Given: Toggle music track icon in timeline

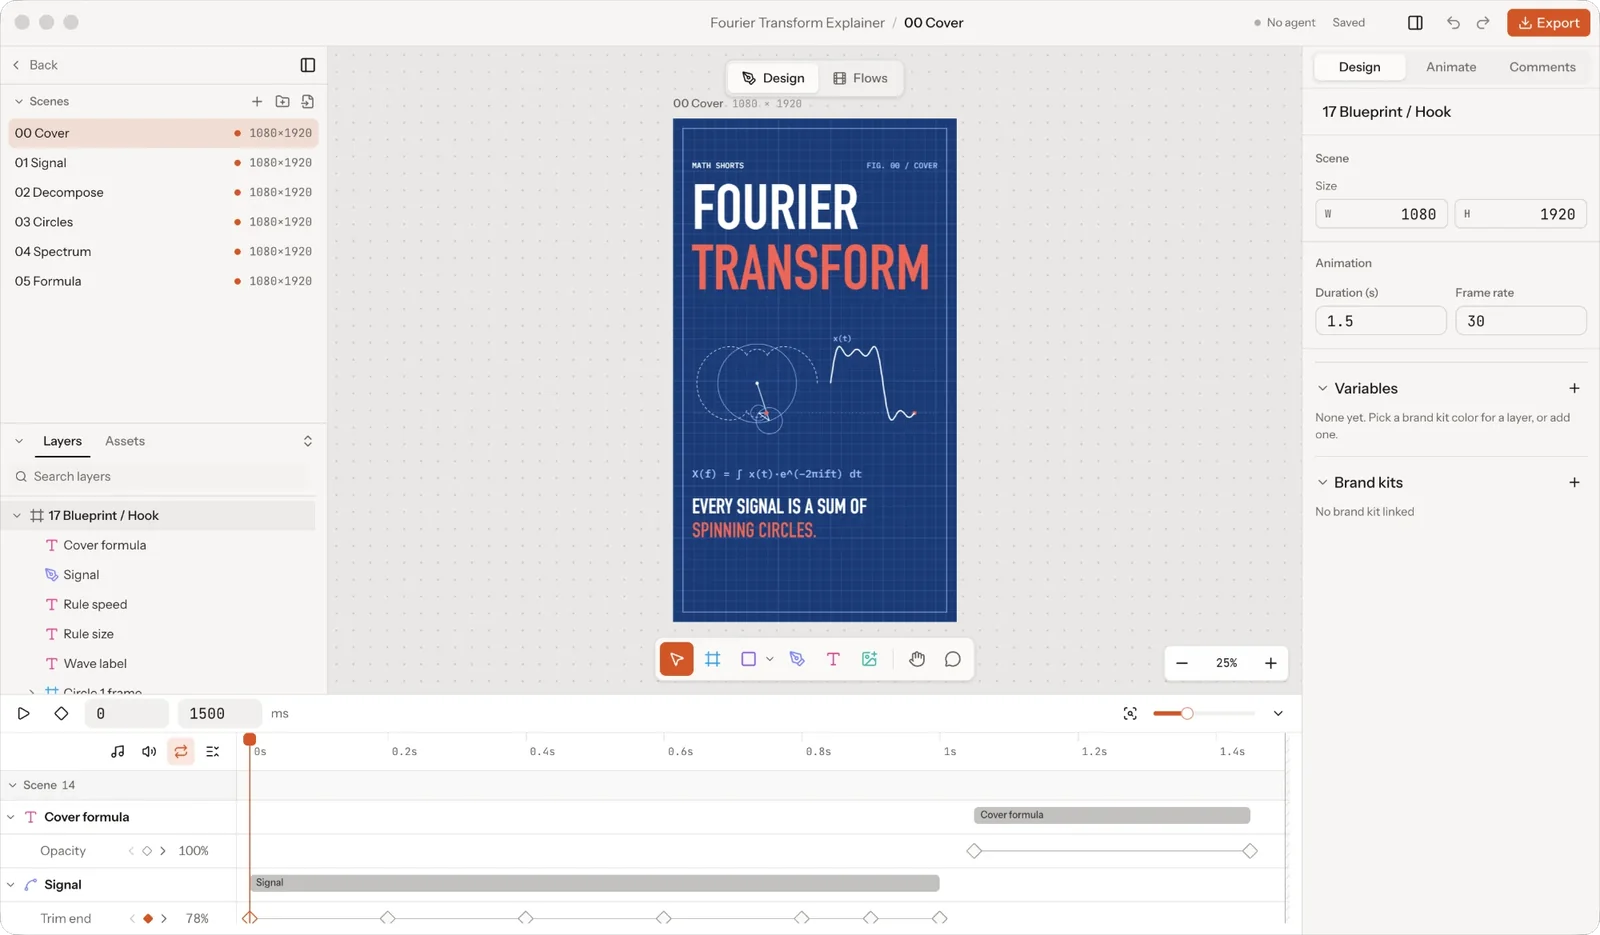Looking at the screenshot, I should pos(118,751).
